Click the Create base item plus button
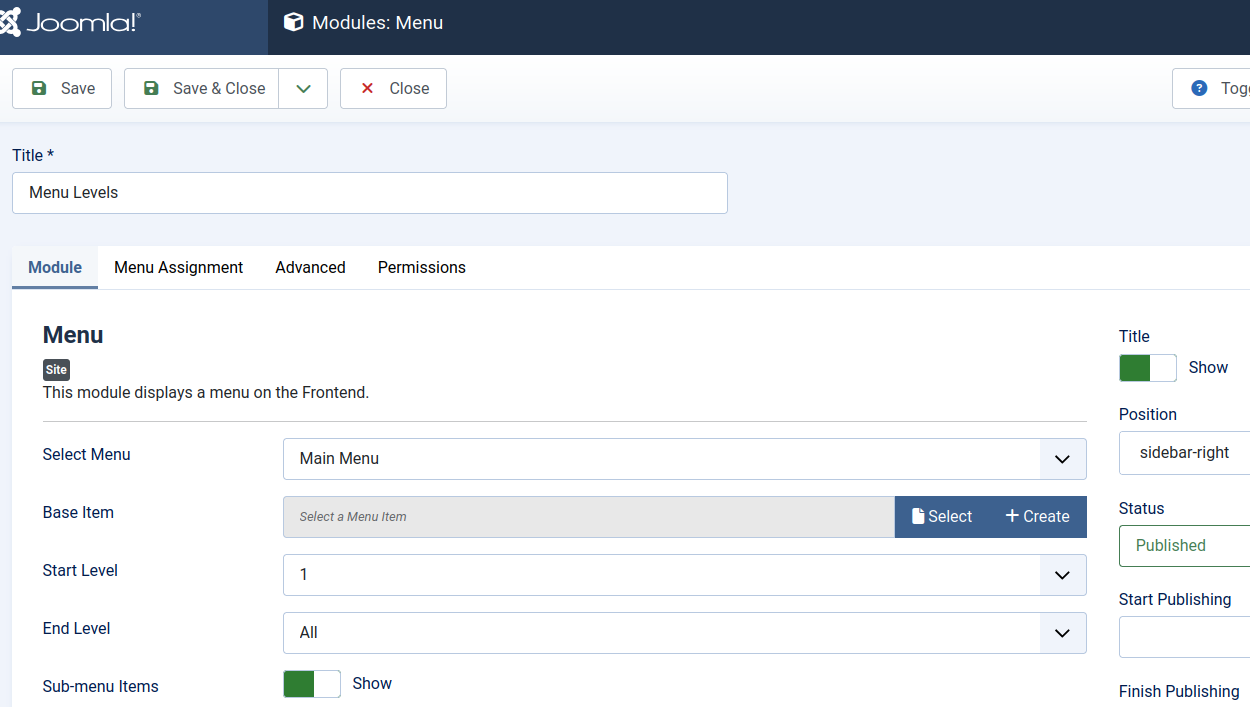The image size is (1250, 707). (1037, 517)
